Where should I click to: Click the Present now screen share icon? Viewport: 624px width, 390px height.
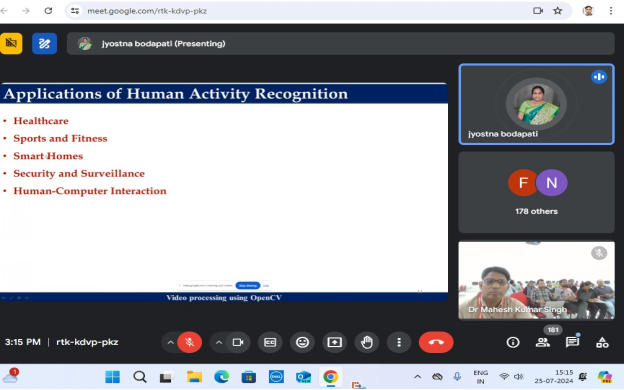(x=334, y=342)
